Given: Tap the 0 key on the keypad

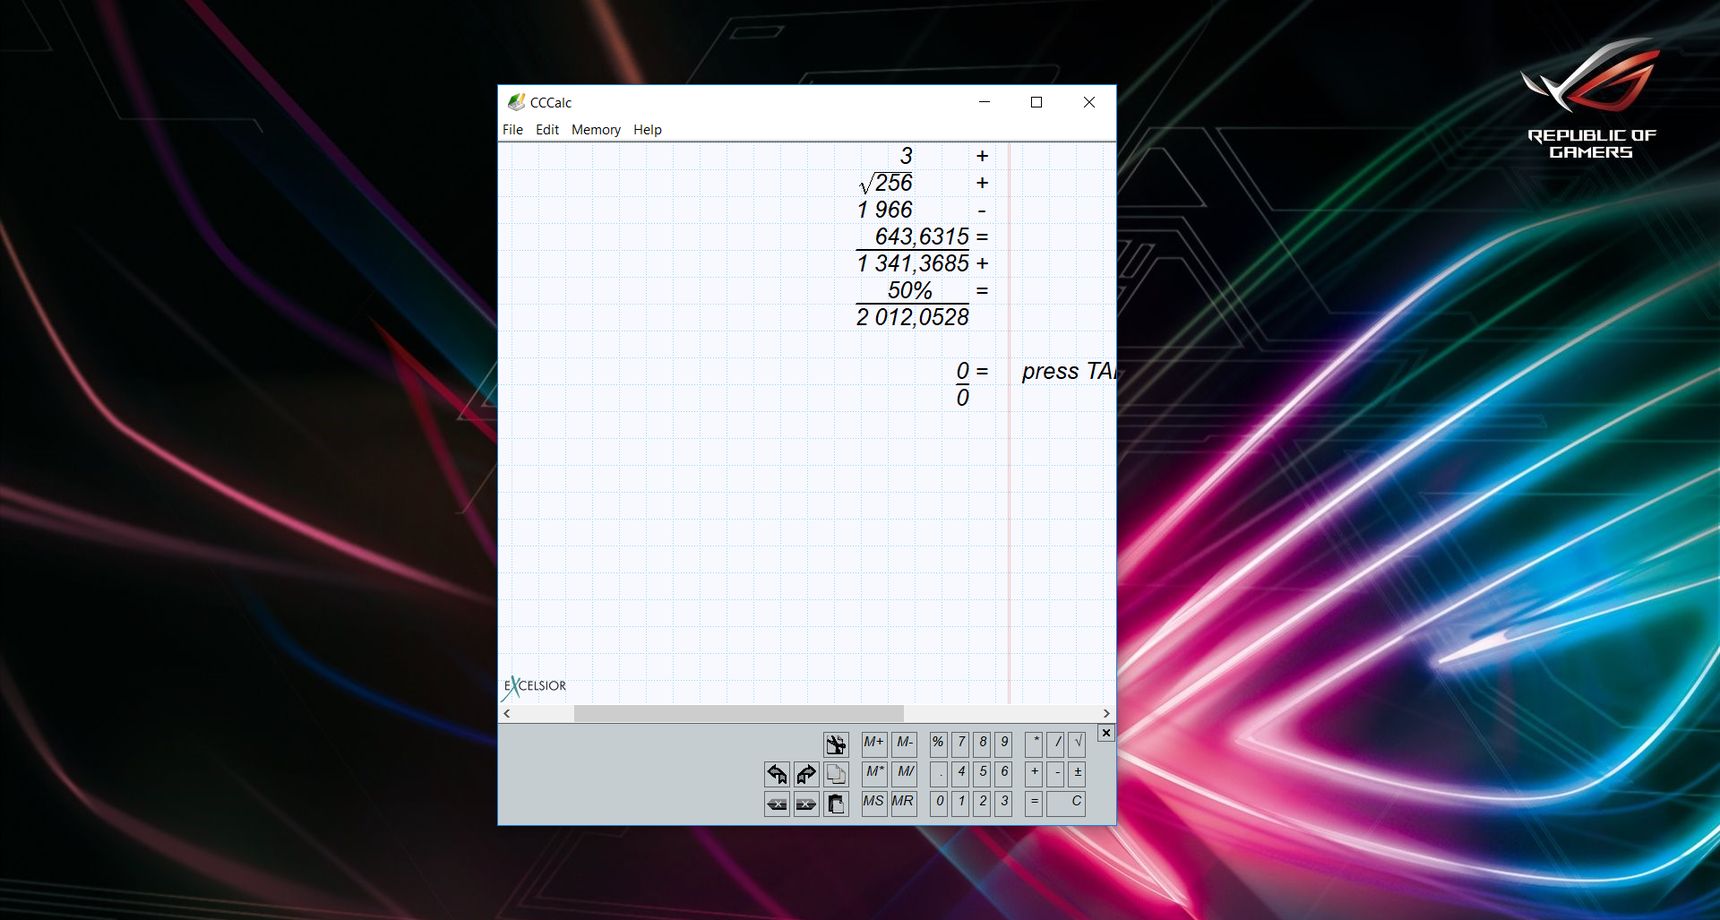Looking at the screenshot, I should pyautogui.click(x=938, y=804).
